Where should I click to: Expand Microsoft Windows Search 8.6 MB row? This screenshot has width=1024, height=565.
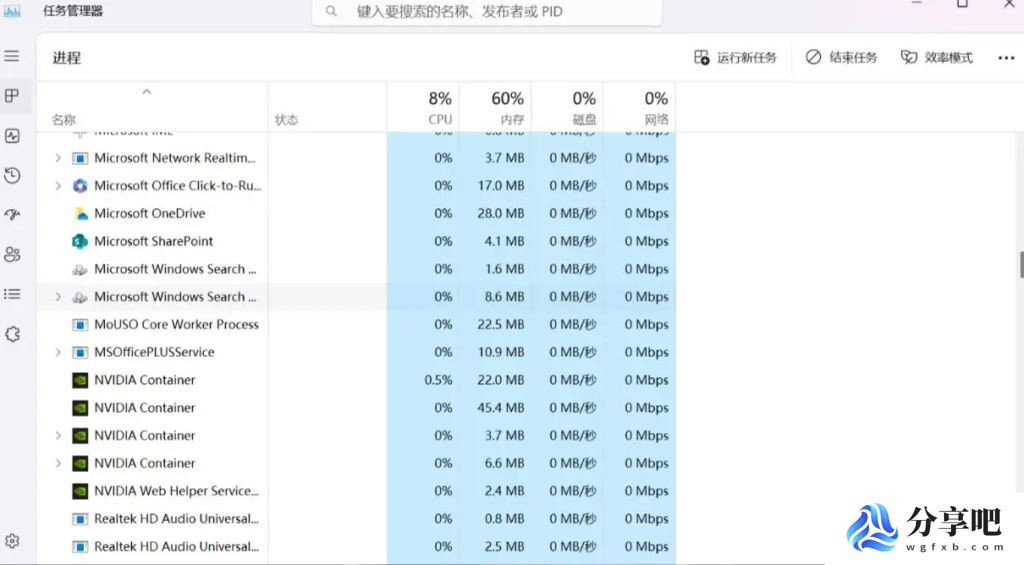click(x=58, y=297)
